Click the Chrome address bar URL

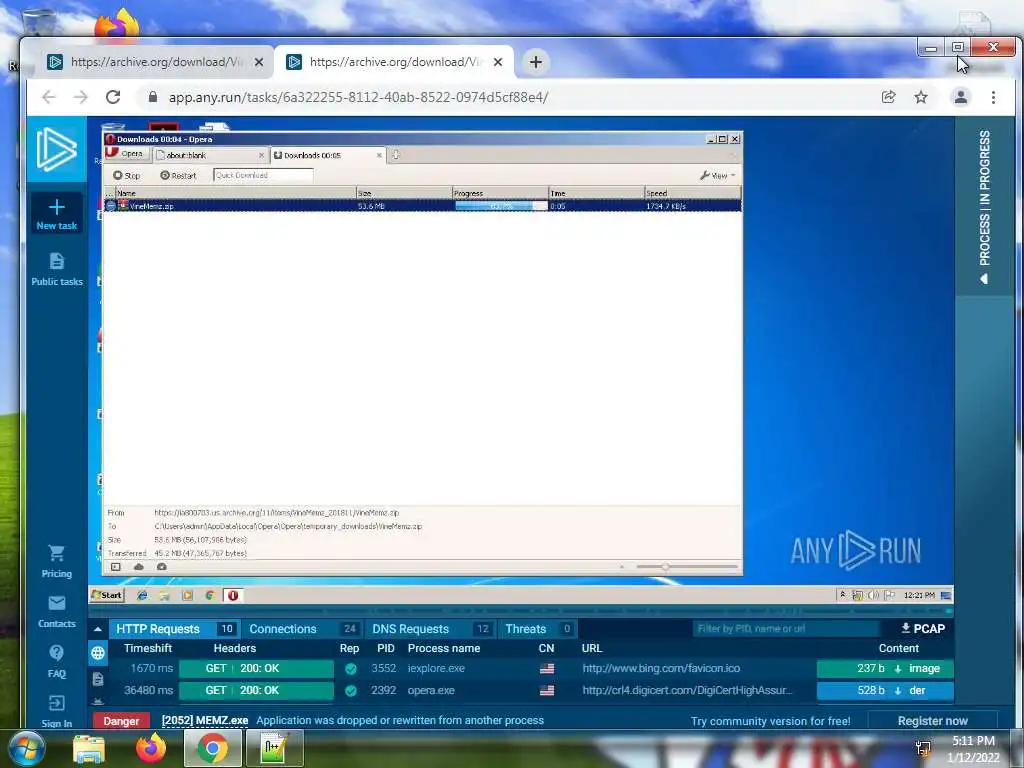(358, 97)
